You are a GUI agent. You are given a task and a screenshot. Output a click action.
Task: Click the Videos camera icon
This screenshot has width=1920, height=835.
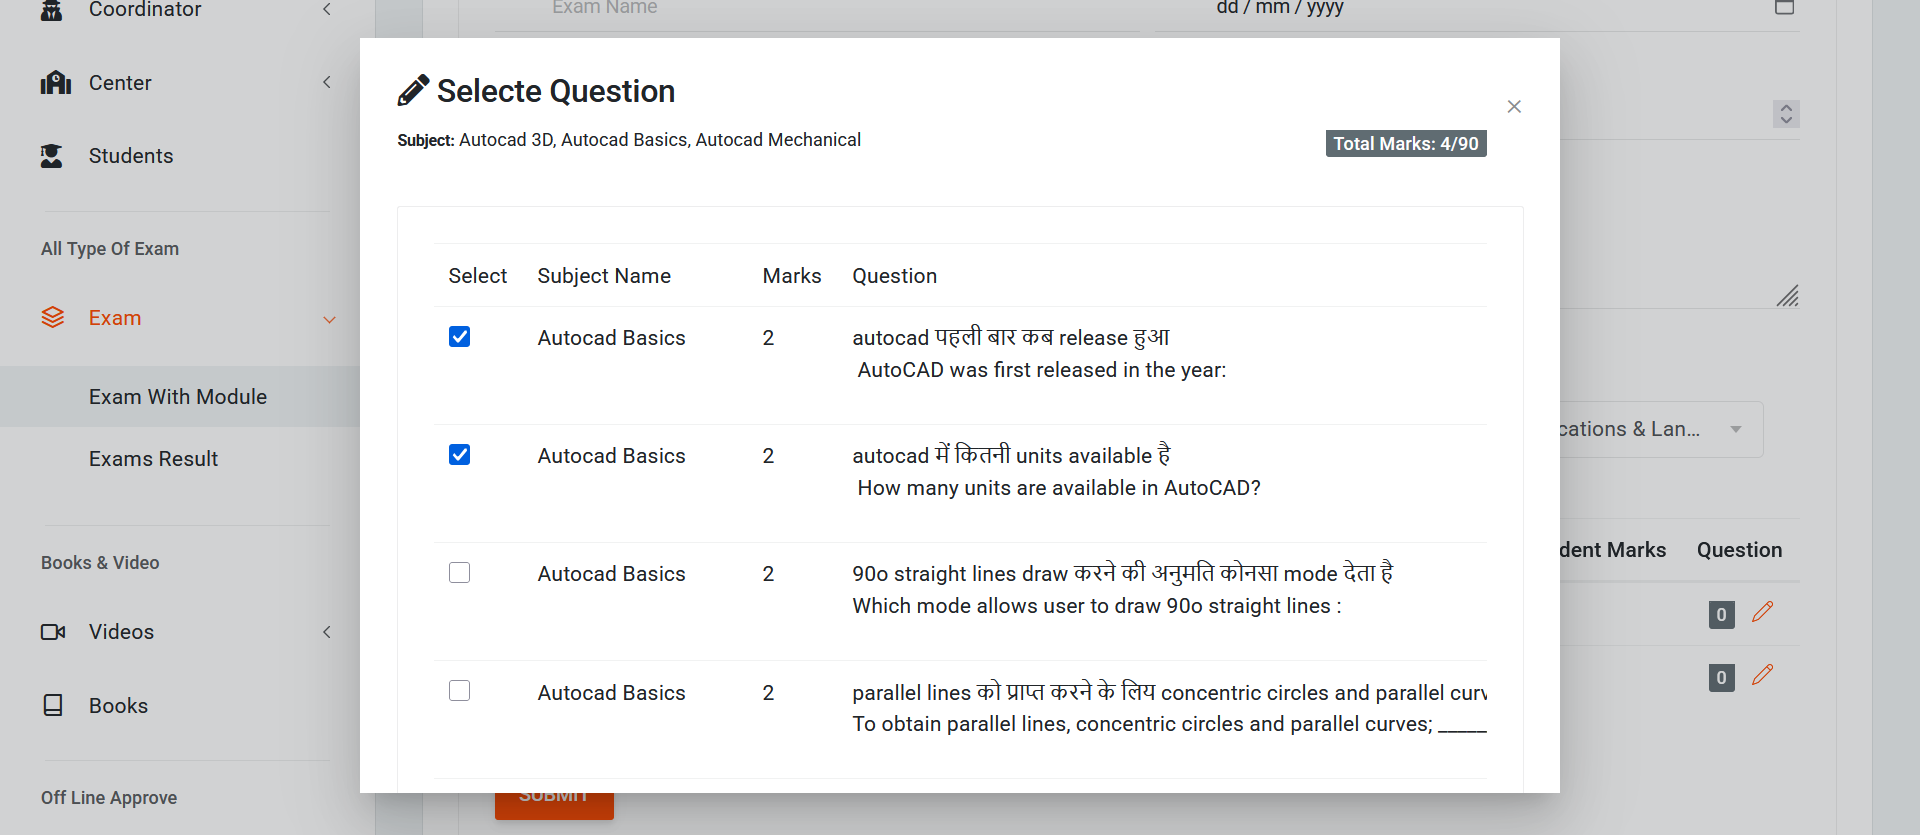pyautogui.click(x=53, y=632)
